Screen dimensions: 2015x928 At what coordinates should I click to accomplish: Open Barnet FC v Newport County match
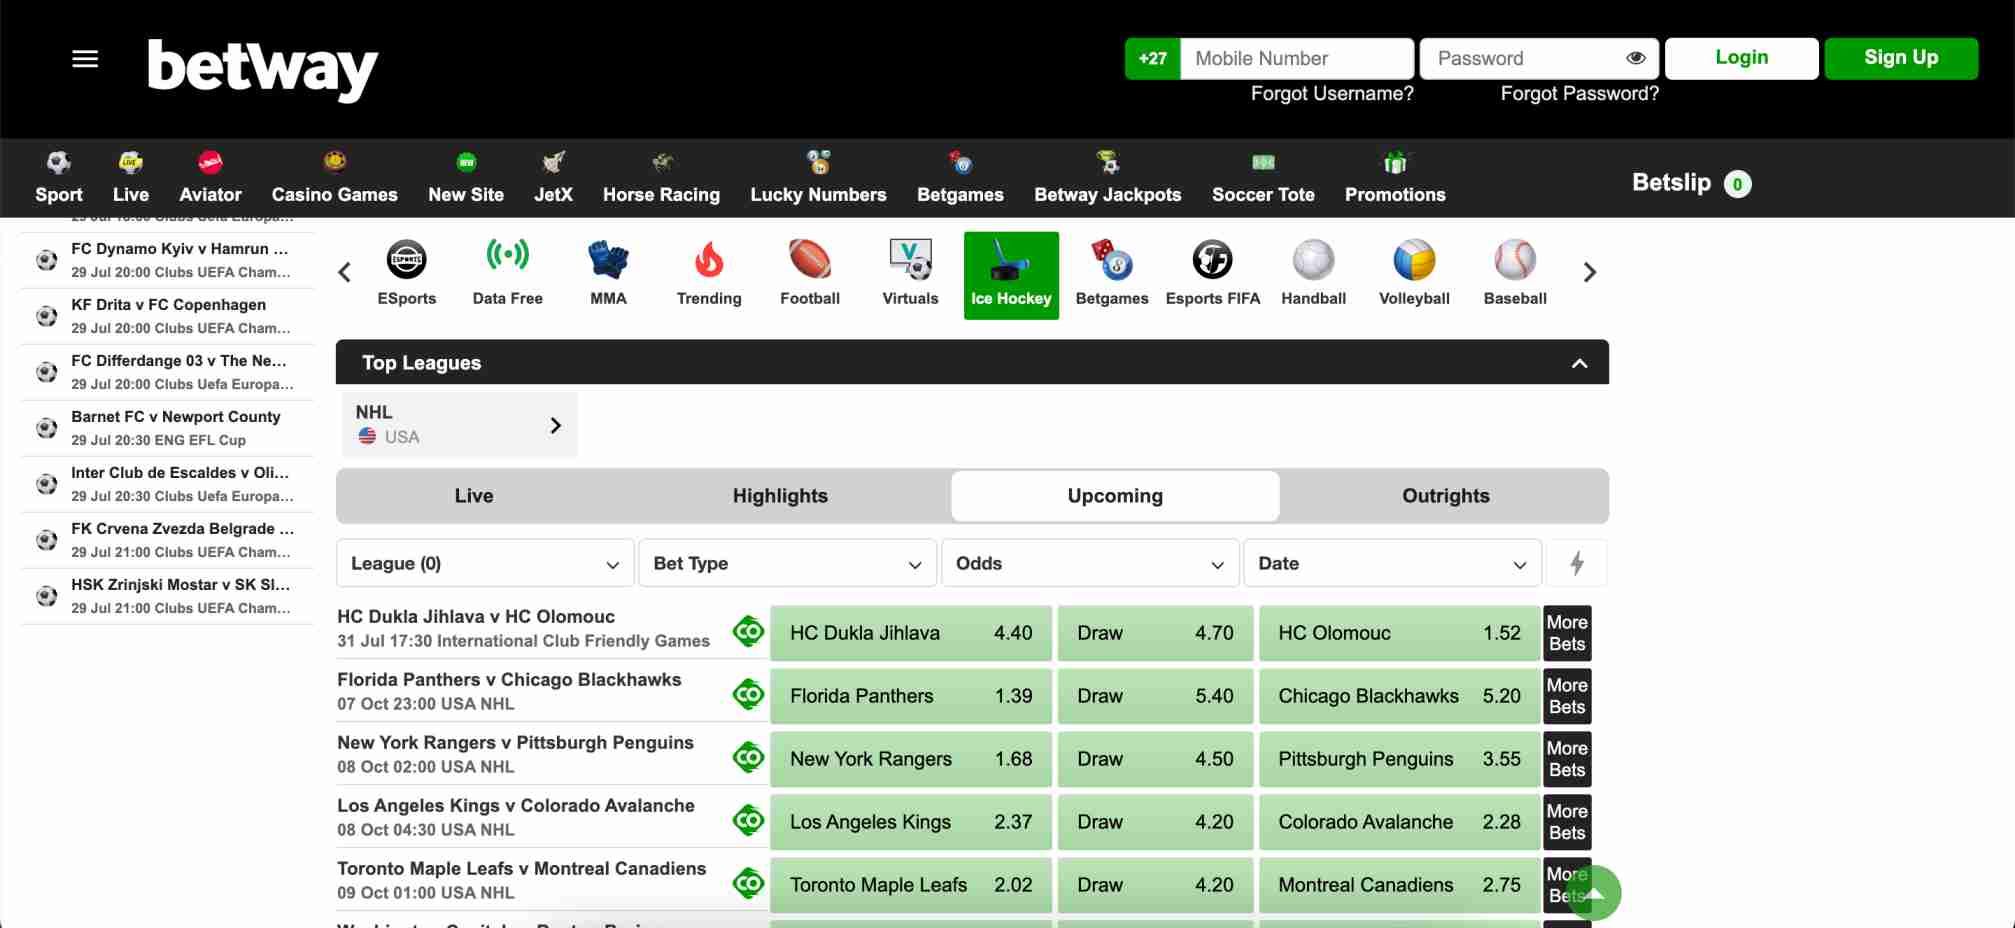point(168,428)
